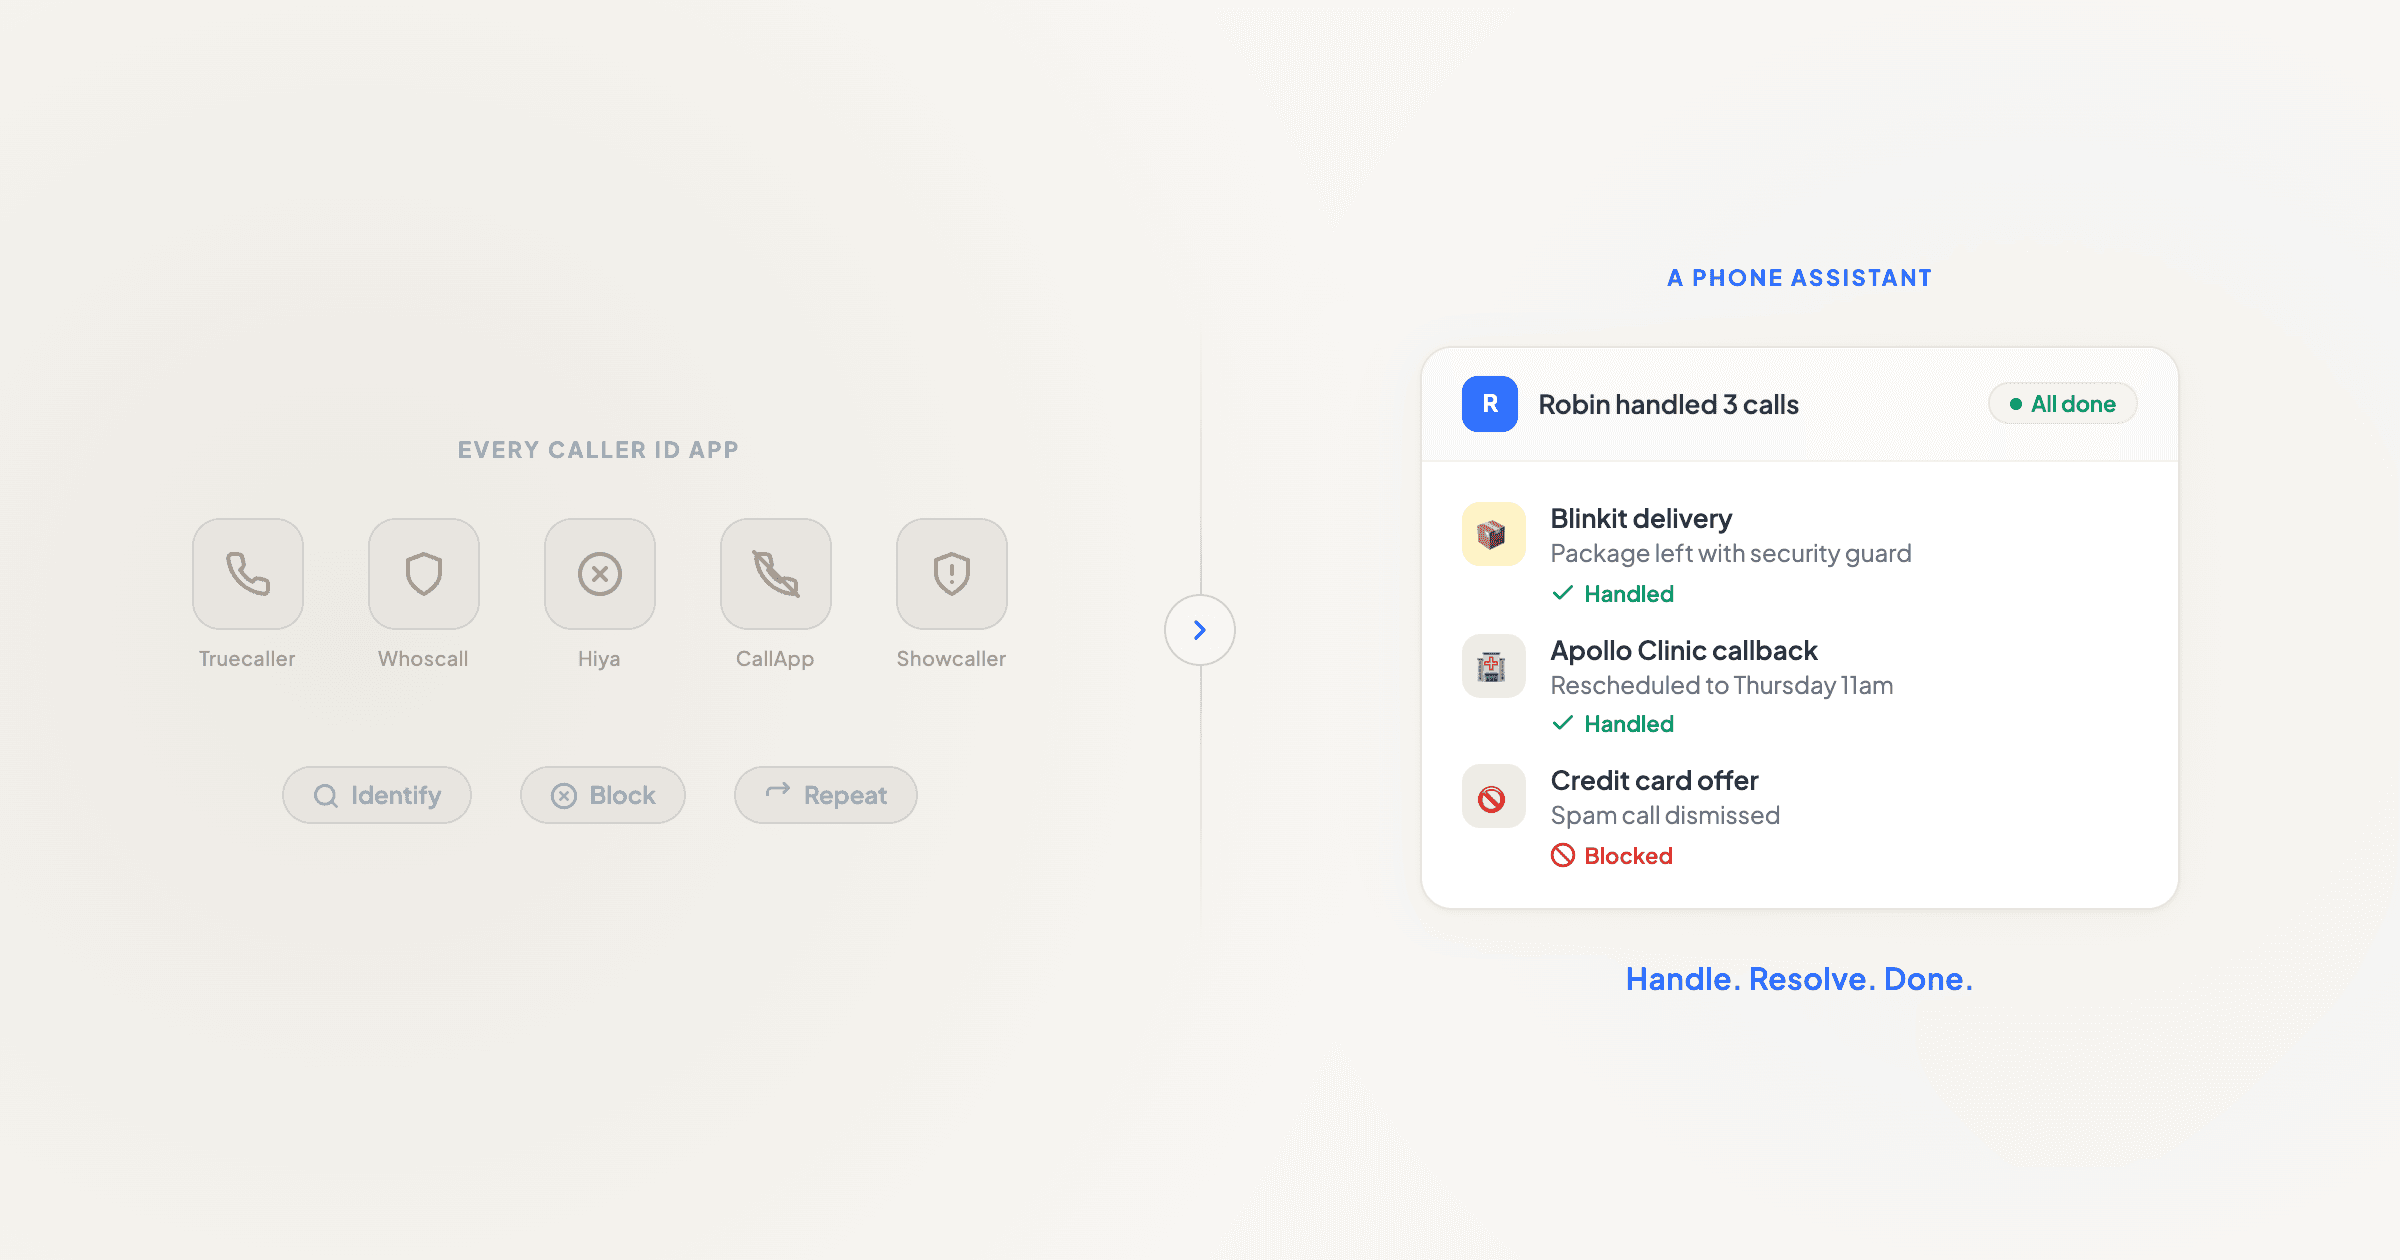
Task: Click the Showcaller shield-alert icon
Action: click(x=952, y=574)
